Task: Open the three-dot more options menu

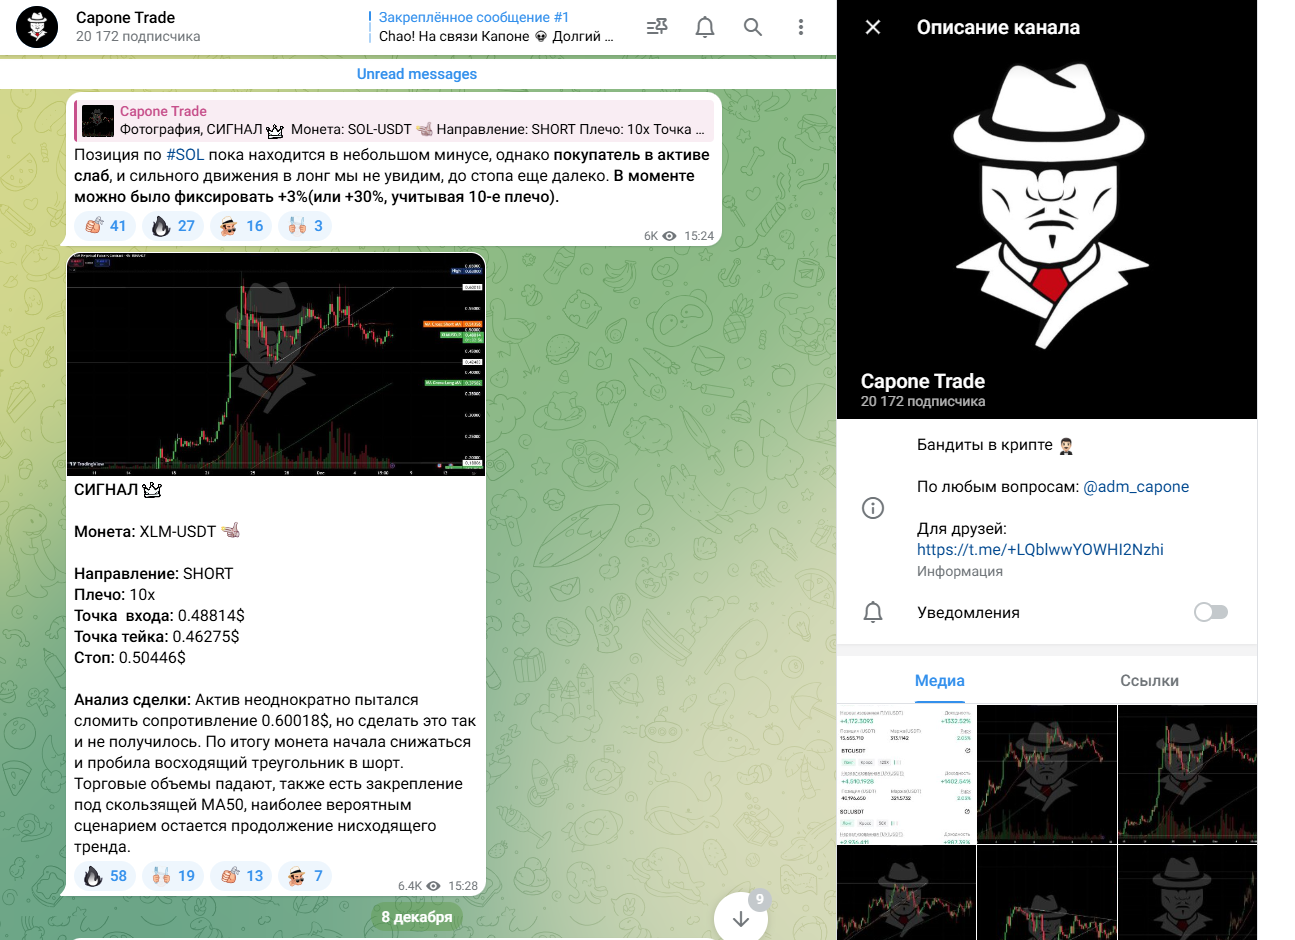Action: coord(801,27)
